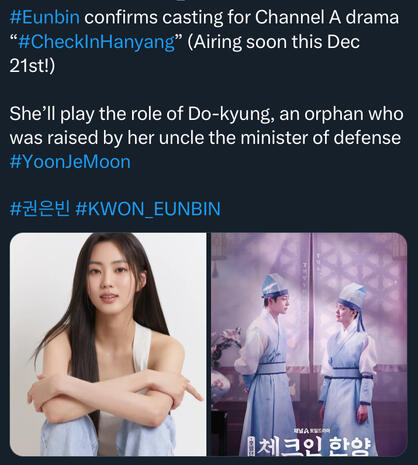Click the #KWON_EUNBIN hashtag
Image resolution: width=418 pixels, height=465 pixels.
point(148,209)
